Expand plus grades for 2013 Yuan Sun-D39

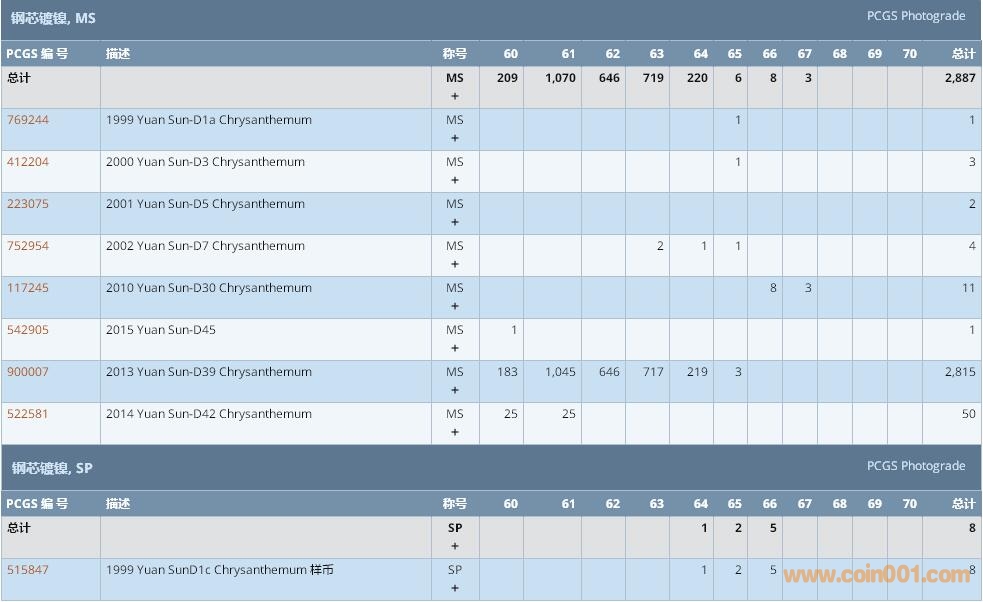click(x=455, y=391)
